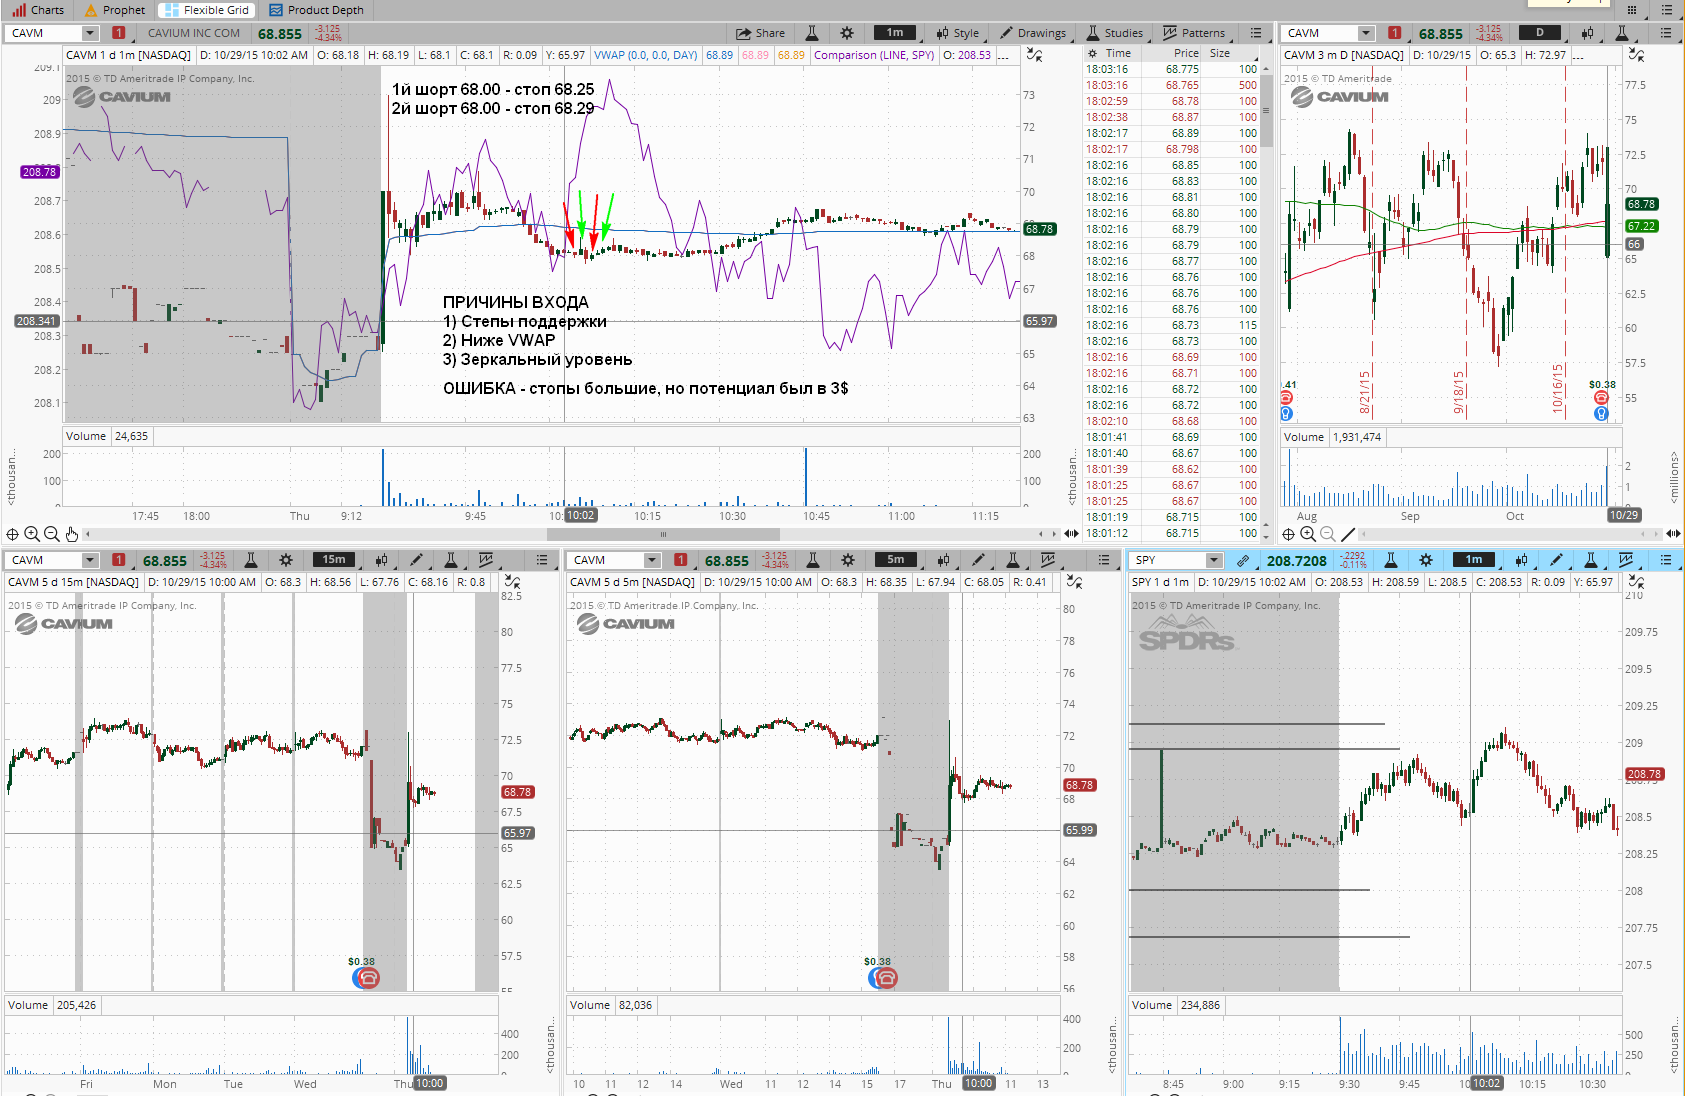Select the Flexible Grid tab
This screenshot has height=1096, width=1685.
click(x=207, y=10)
